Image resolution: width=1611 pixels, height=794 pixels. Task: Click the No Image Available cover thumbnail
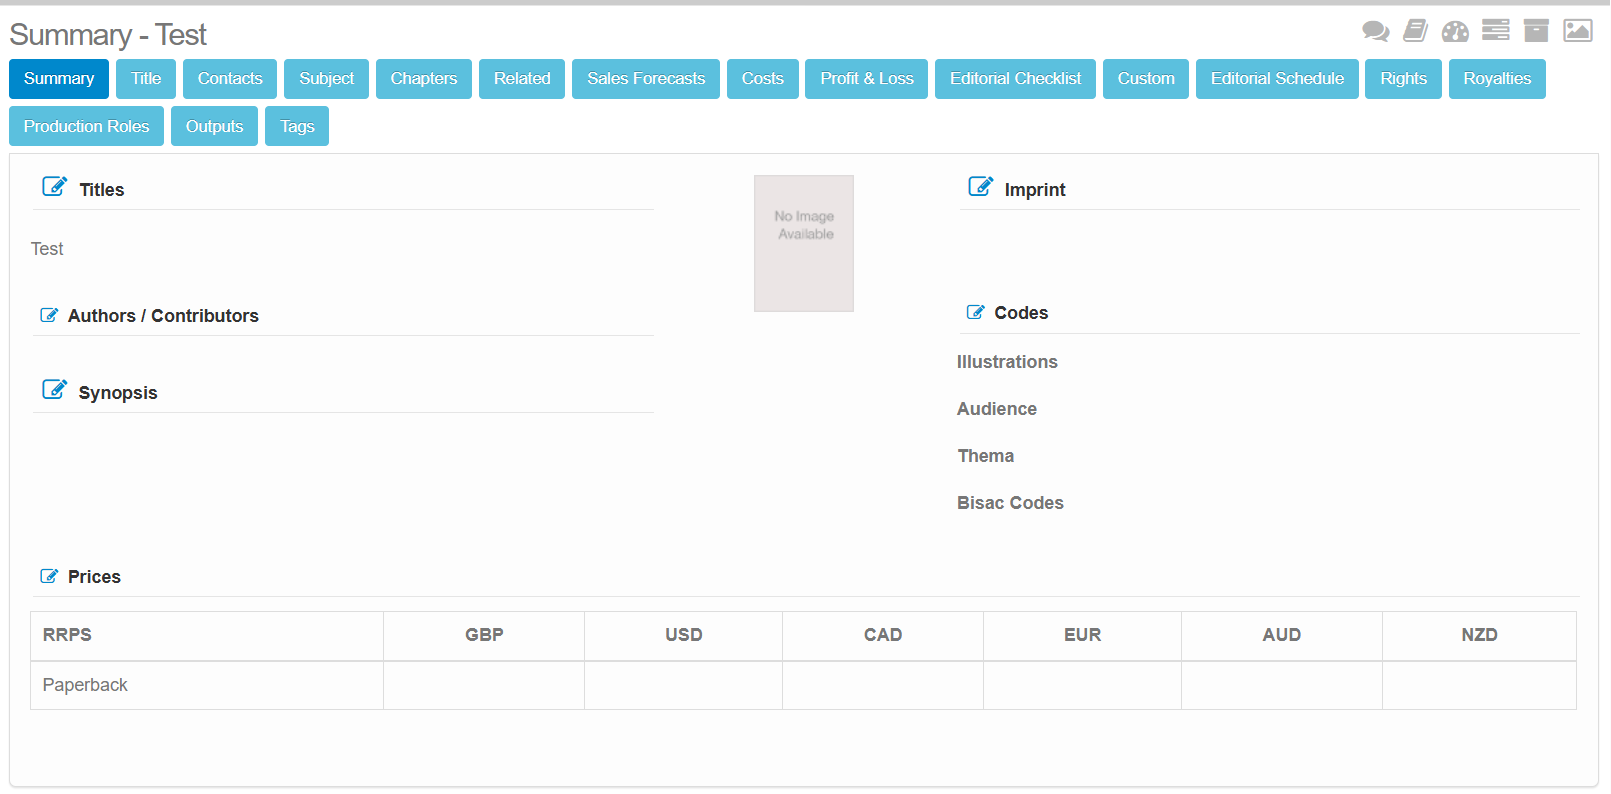tap(804, 243)
